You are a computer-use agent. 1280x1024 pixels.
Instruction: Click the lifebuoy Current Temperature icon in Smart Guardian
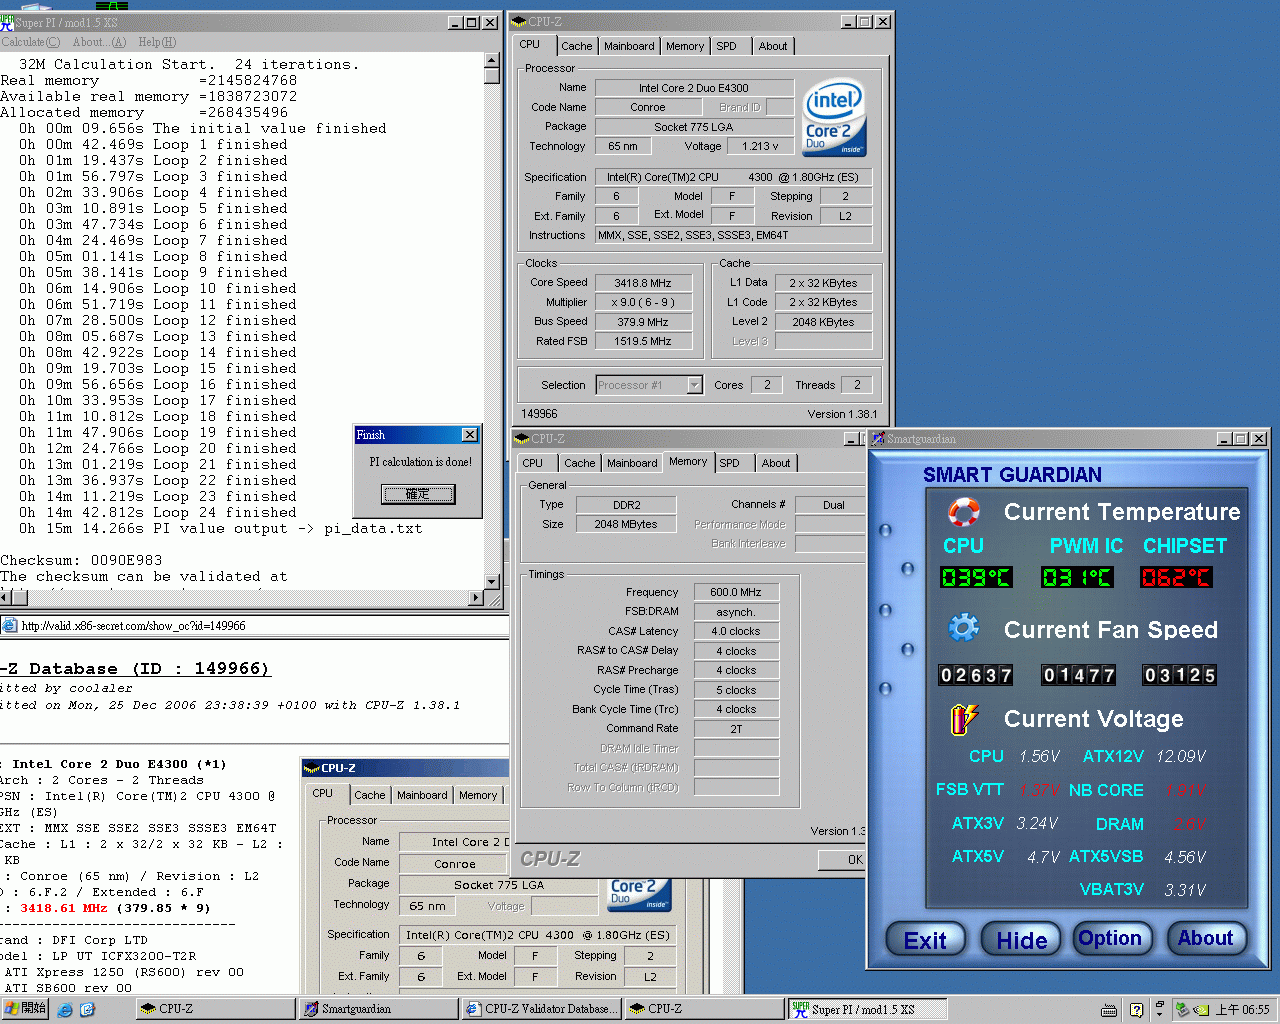964,512
